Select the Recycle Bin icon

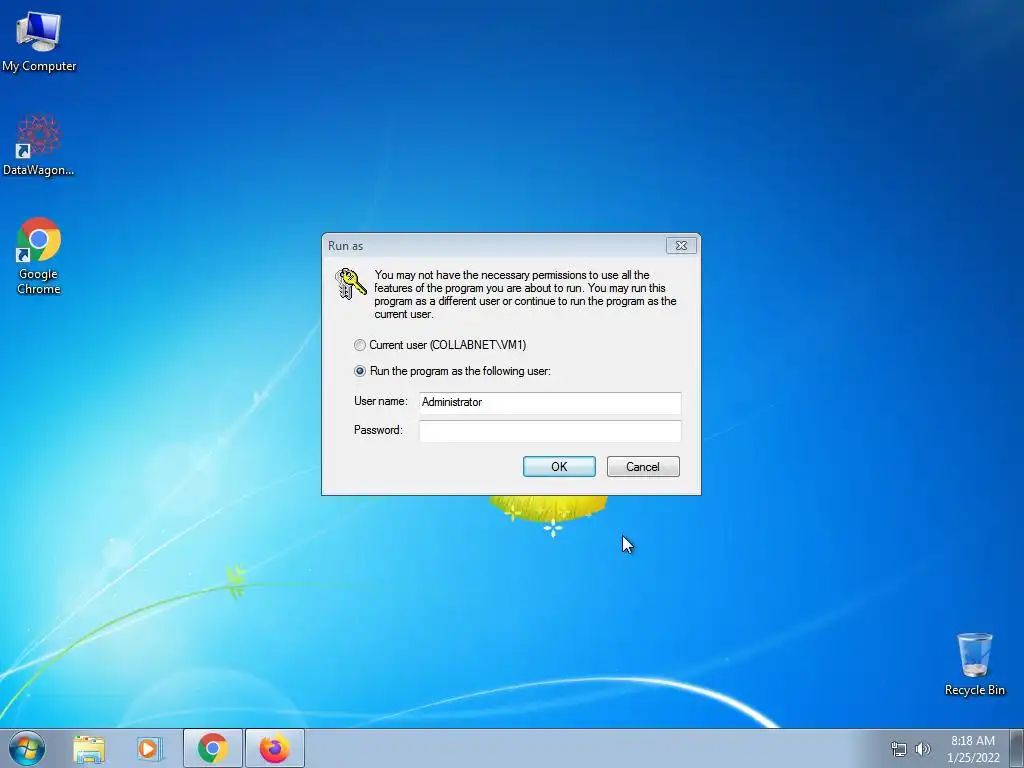[x=974, y=664]
